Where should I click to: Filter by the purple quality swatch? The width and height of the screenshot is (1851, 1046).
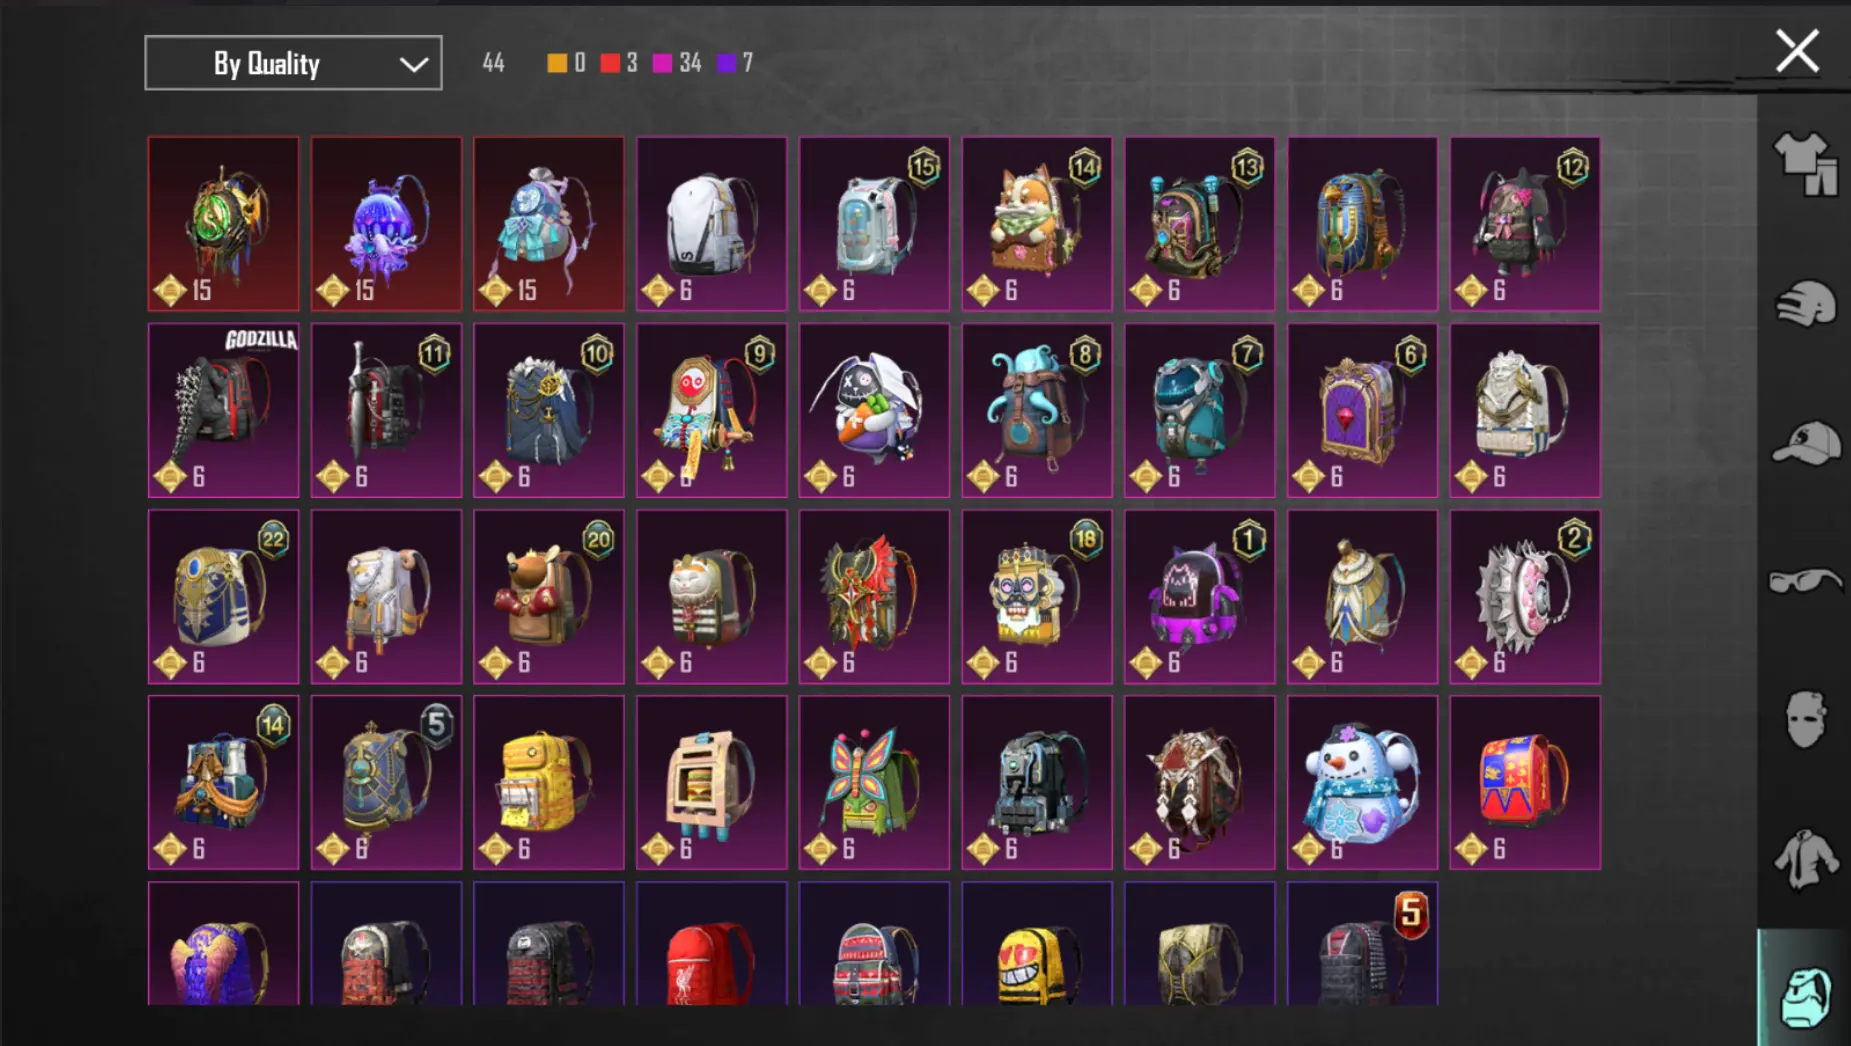coord(727,63)
